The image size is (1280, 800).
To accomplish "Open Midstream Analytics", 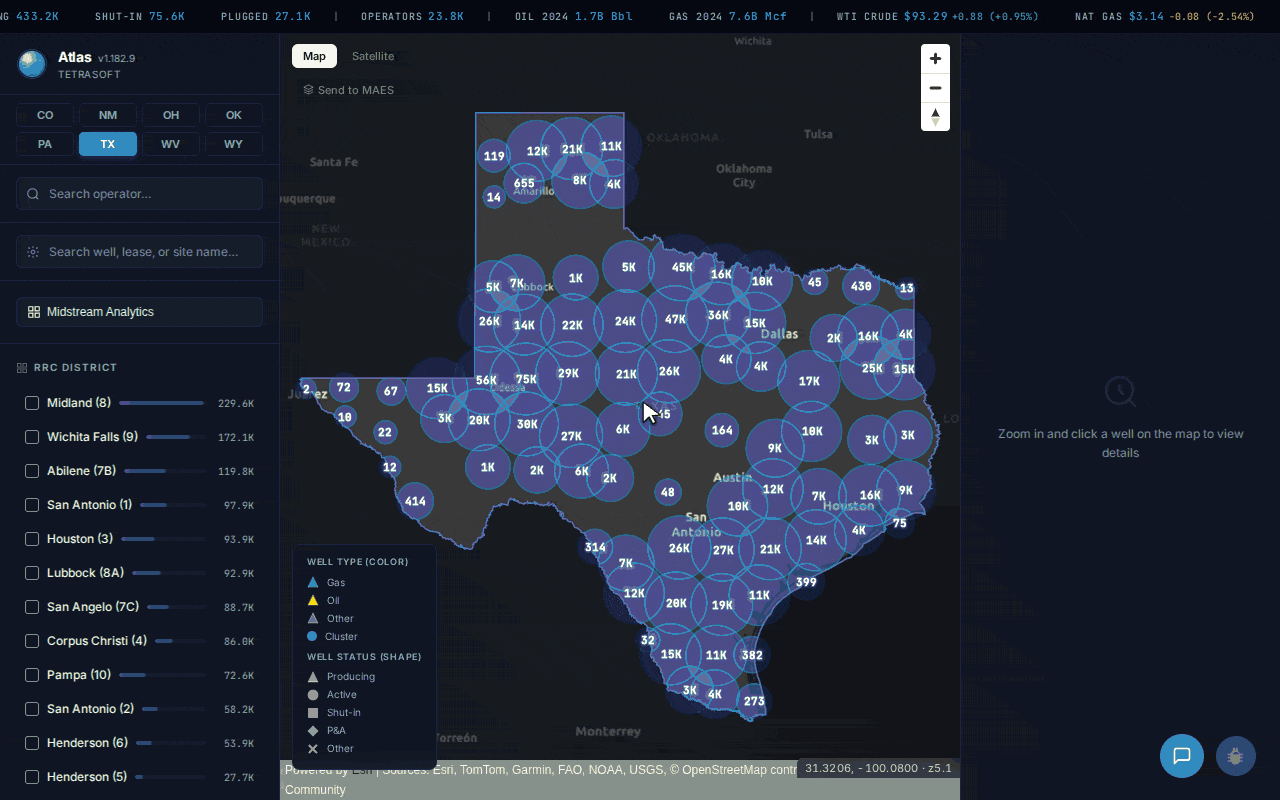I will point(139,312).
